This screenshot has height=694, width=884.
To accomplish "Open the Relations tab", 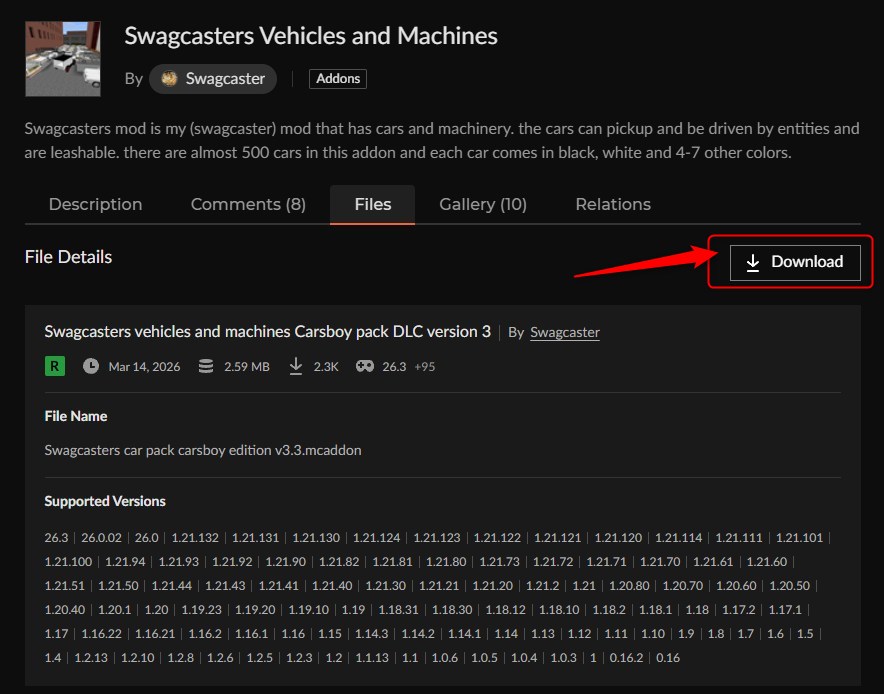I will coord(612,204).
